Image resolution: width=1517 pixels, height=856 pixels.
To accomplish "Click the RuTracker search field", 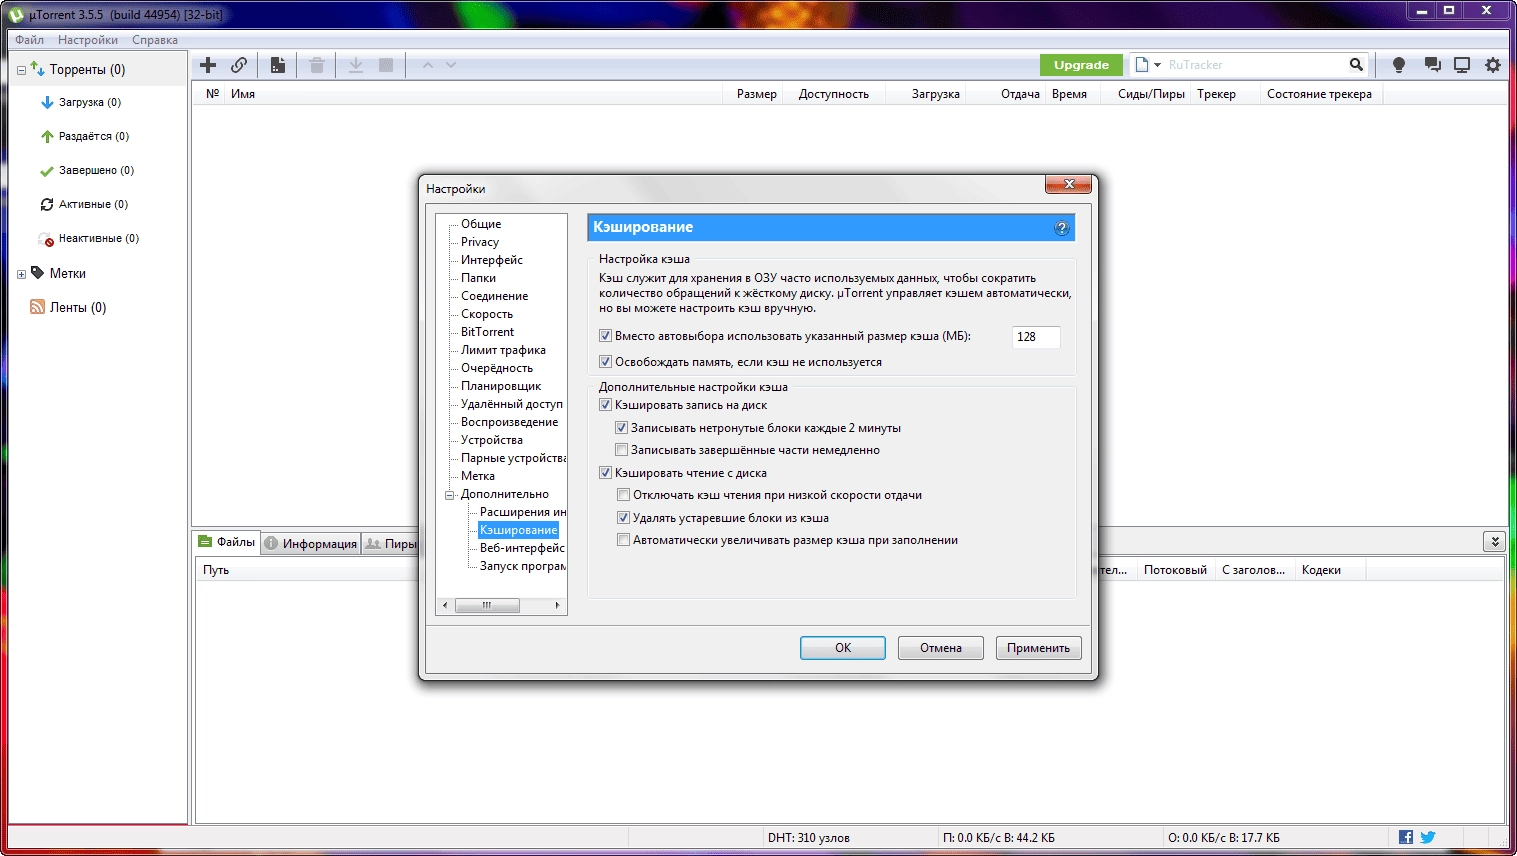I will (1255, 65).
